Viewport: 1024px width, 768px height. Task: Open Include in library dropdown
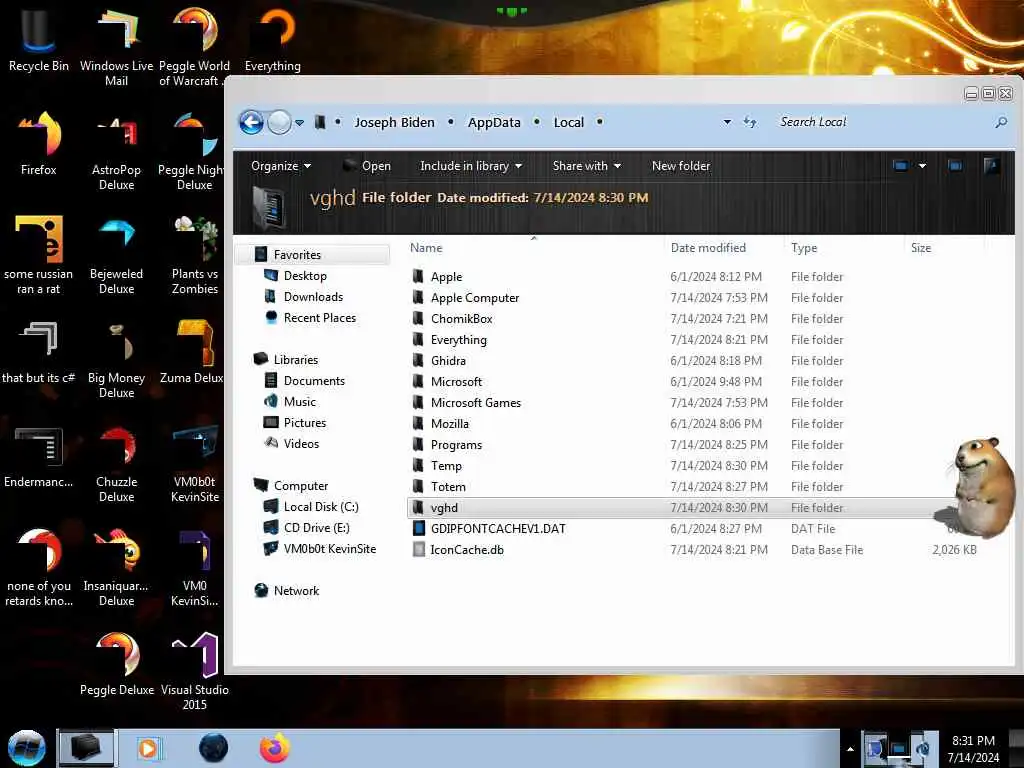[471, 166]
